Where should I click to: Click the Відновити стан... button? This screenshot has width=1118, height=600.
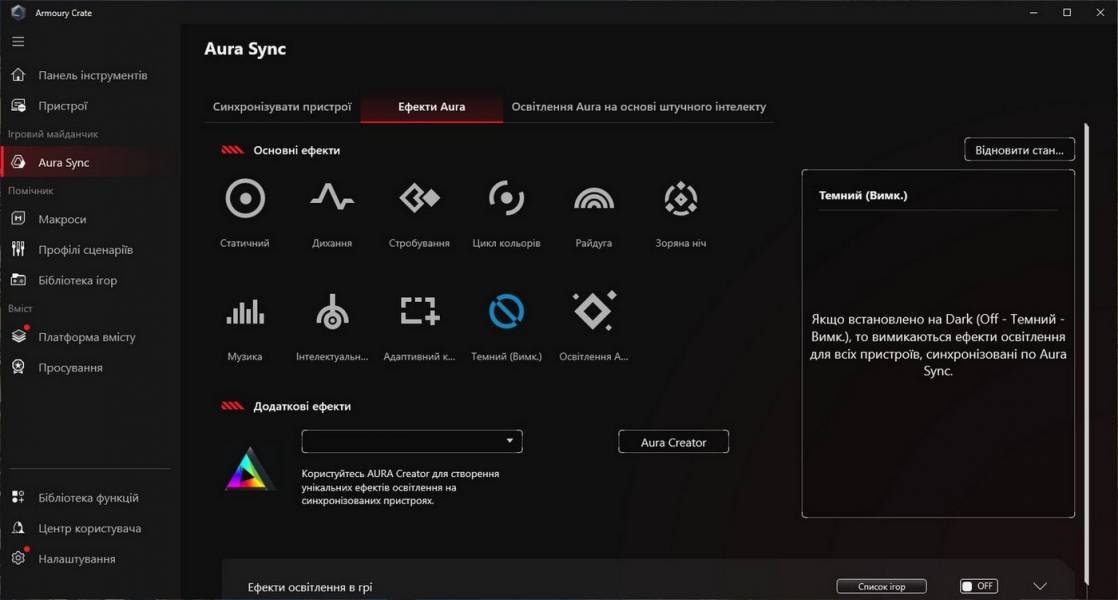click(1020, 150)
